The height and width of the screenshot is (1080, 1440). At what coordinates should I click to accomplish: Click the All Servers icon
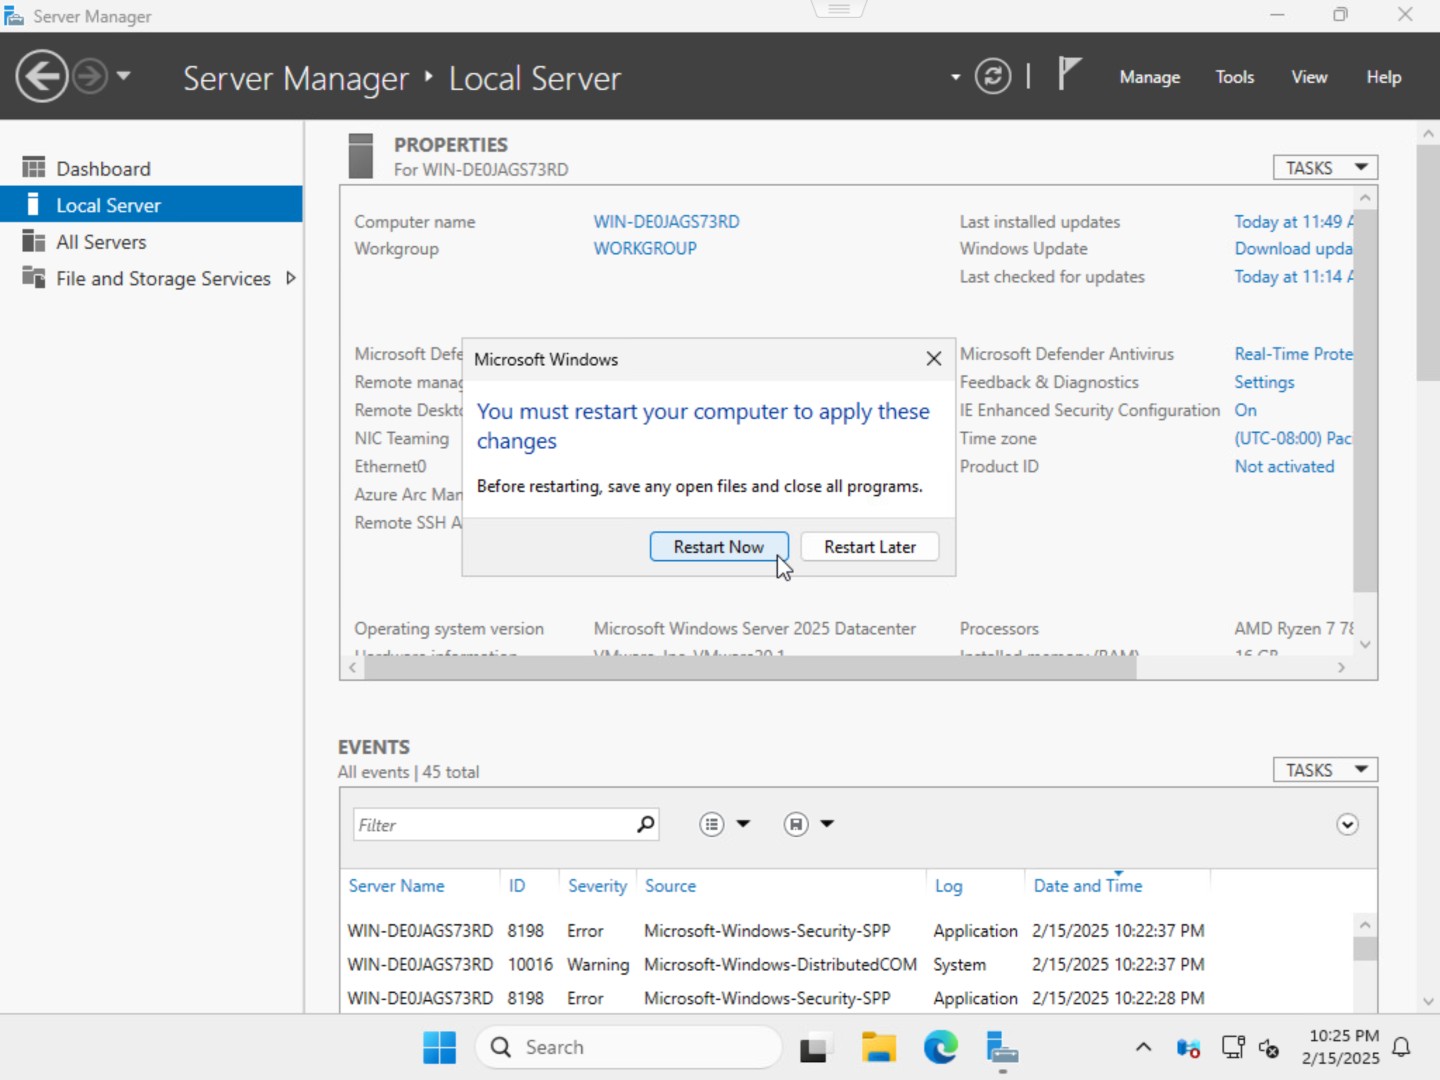(34, 241)
